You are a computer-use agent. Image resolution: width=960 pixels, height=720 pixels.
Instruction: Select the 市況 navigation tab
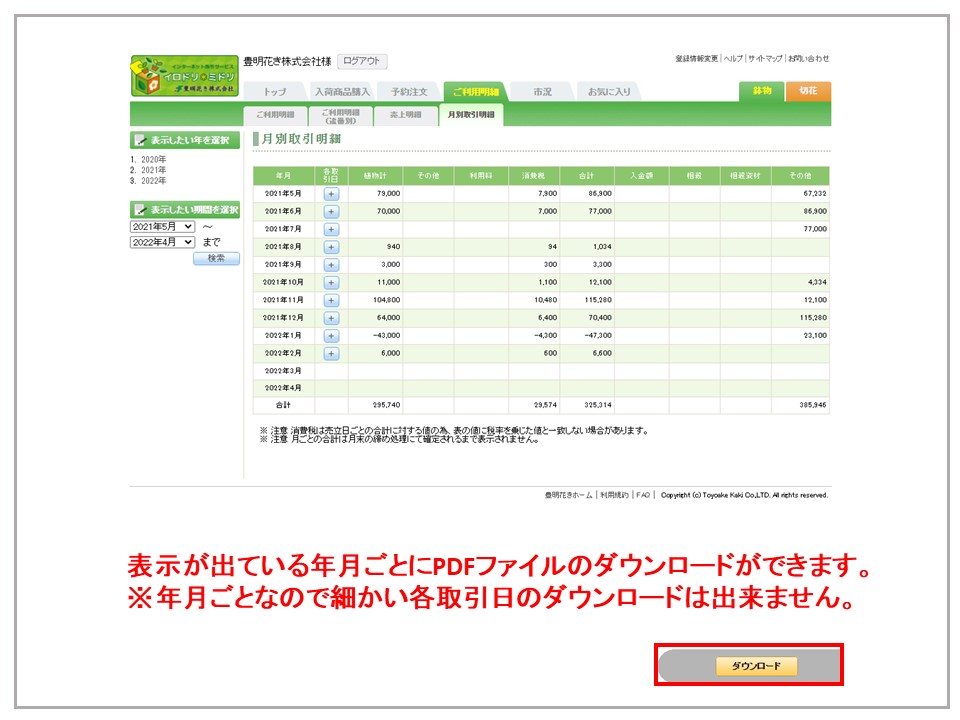coord(542,92)
